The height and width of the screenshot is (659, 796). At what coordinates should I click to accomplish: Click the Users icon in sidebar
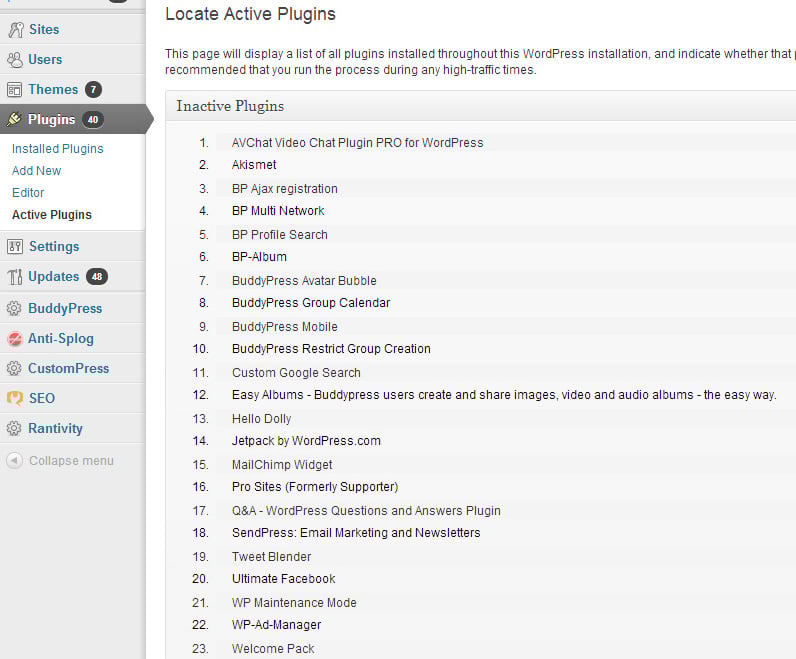14,60
